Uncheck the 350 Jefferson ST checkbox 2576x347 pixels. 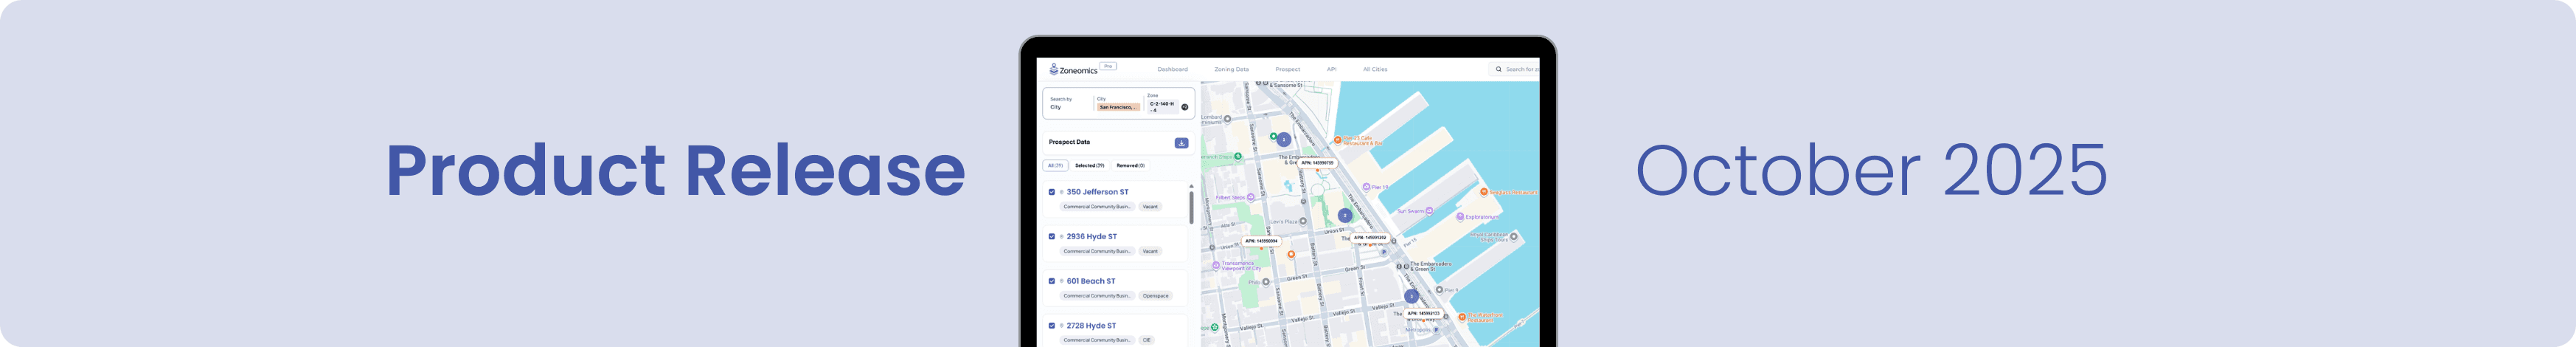click(x=1051, y=192)
